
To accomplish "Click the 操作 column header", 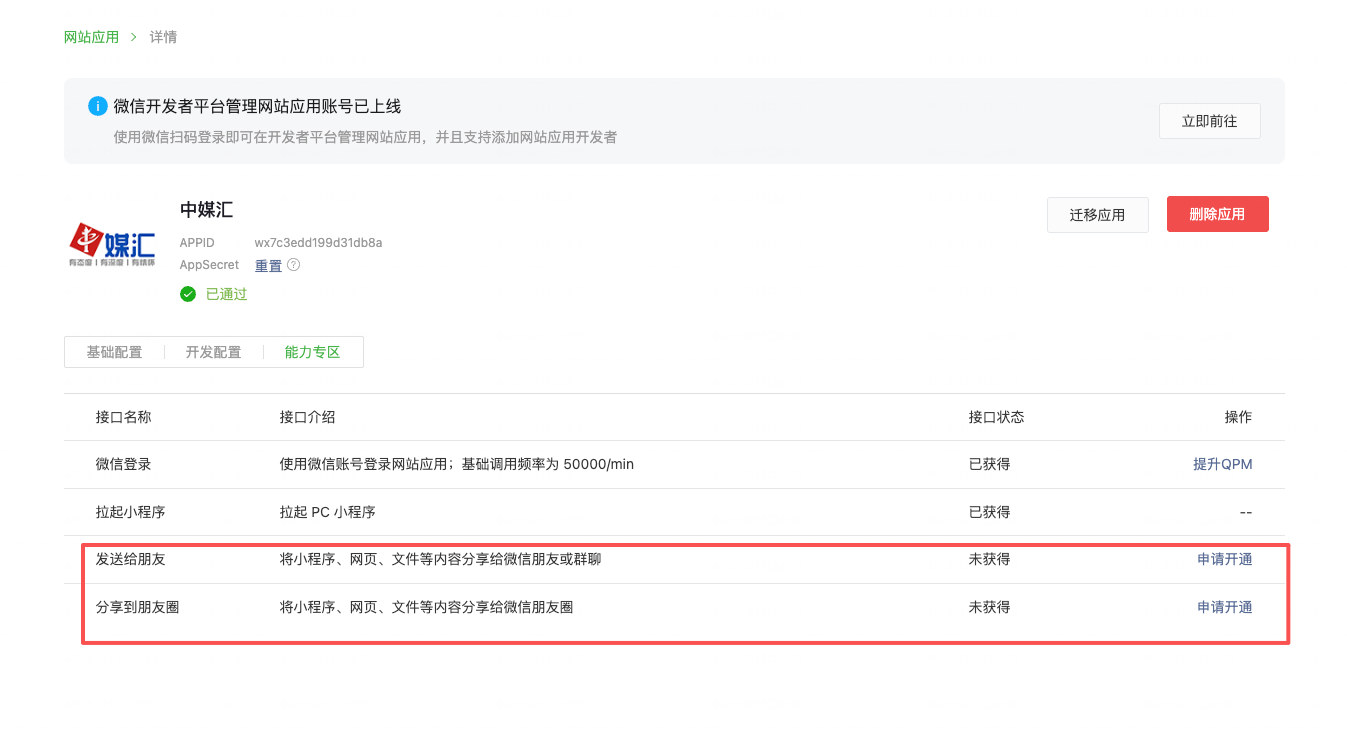I will 1238,417.
